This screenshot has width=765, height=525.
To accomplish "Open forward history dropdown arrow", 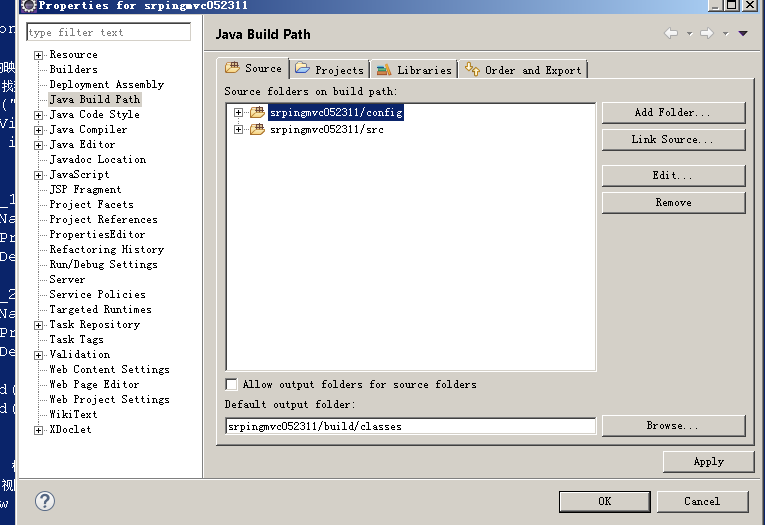I will click(x=725, y=34).
